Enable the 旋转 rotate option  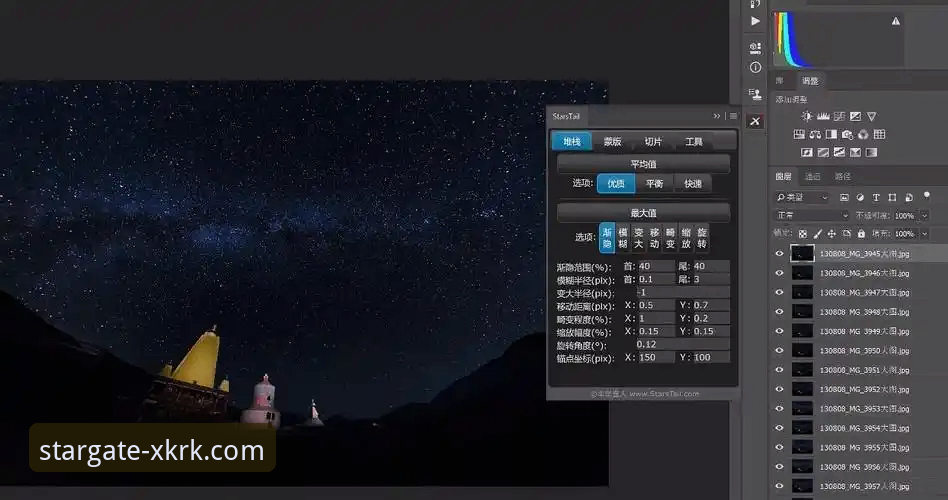click(x=701, y=238)
